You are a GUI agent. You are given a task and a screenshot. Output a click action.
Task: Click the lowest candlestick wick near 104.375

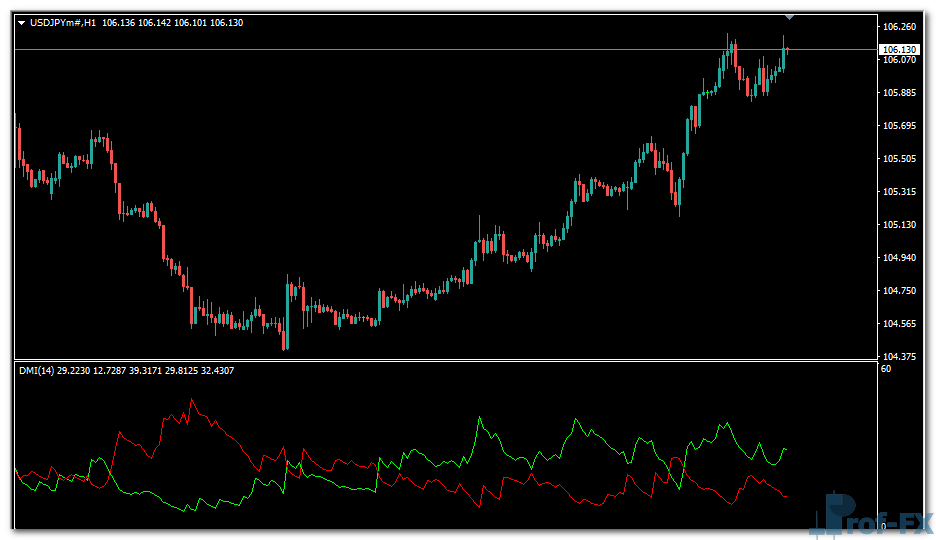(x=285, y=345)
